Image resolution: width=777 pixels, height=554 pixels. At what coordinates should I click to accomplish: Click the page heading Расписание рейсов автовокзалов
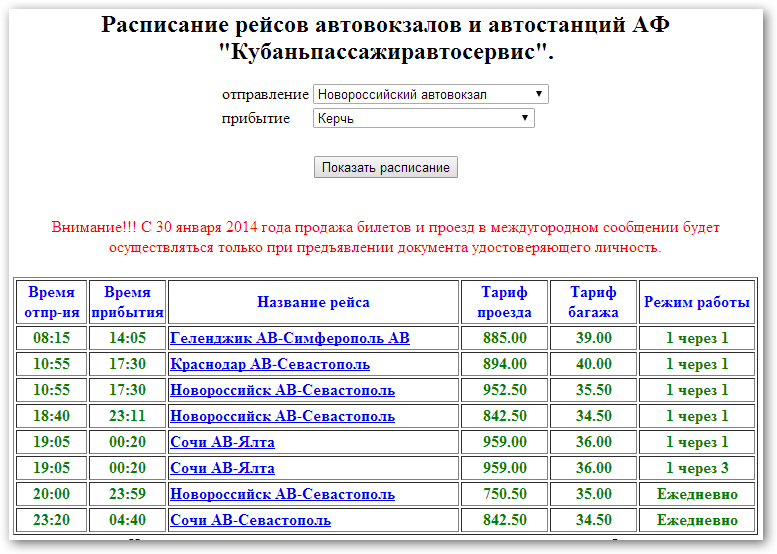point(386,38)
